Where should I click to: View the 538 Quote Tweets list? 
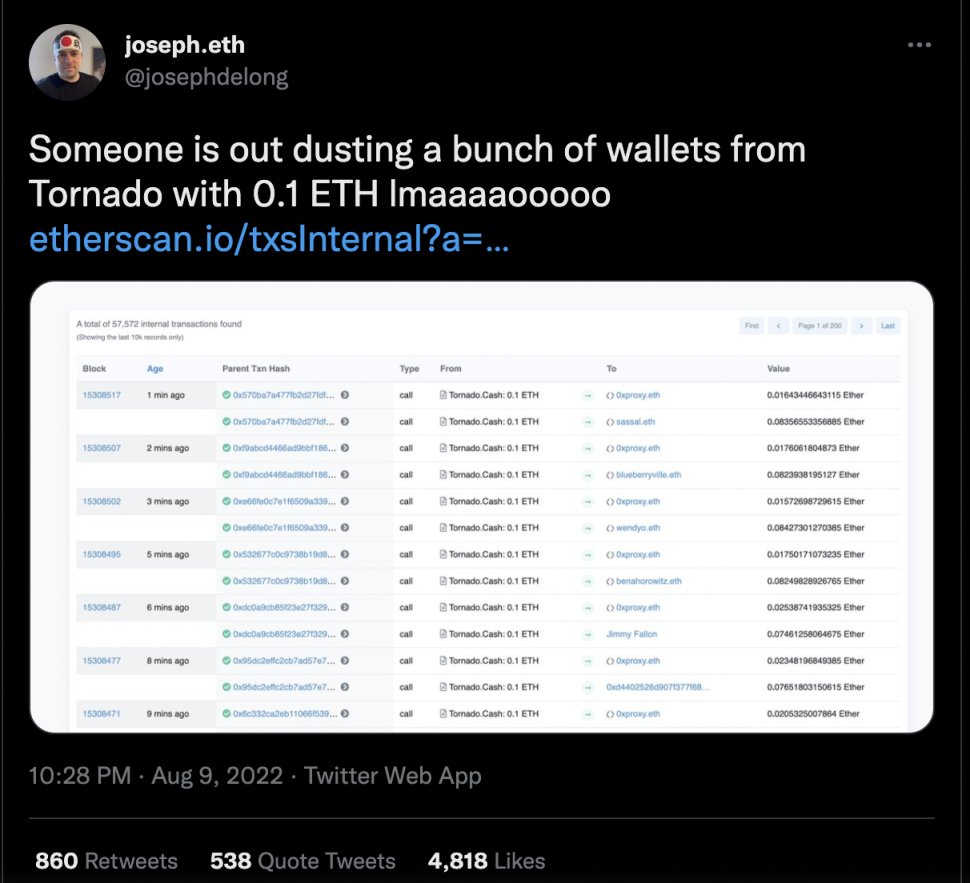pyautogui.click(x=302, y=860)
